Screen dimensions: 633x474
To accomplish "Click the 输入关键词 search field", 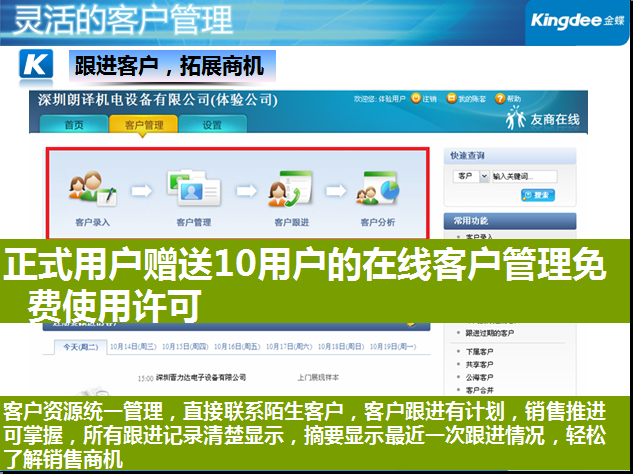I will click(524, 176).
